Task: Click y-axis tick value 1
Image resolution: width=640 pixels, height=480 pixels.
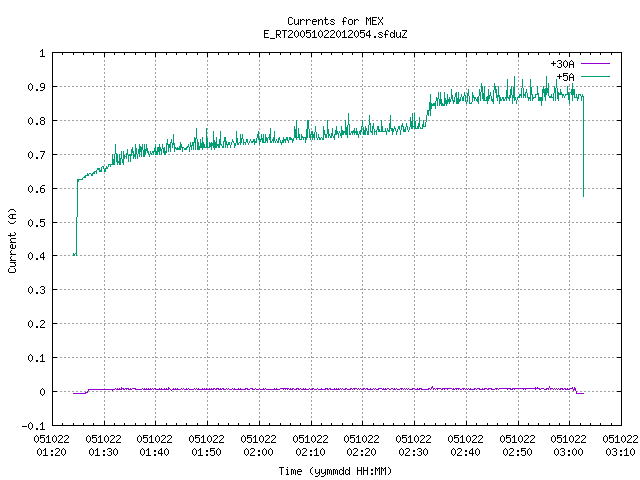Action: pyautogui.click(x=42, y=53)
